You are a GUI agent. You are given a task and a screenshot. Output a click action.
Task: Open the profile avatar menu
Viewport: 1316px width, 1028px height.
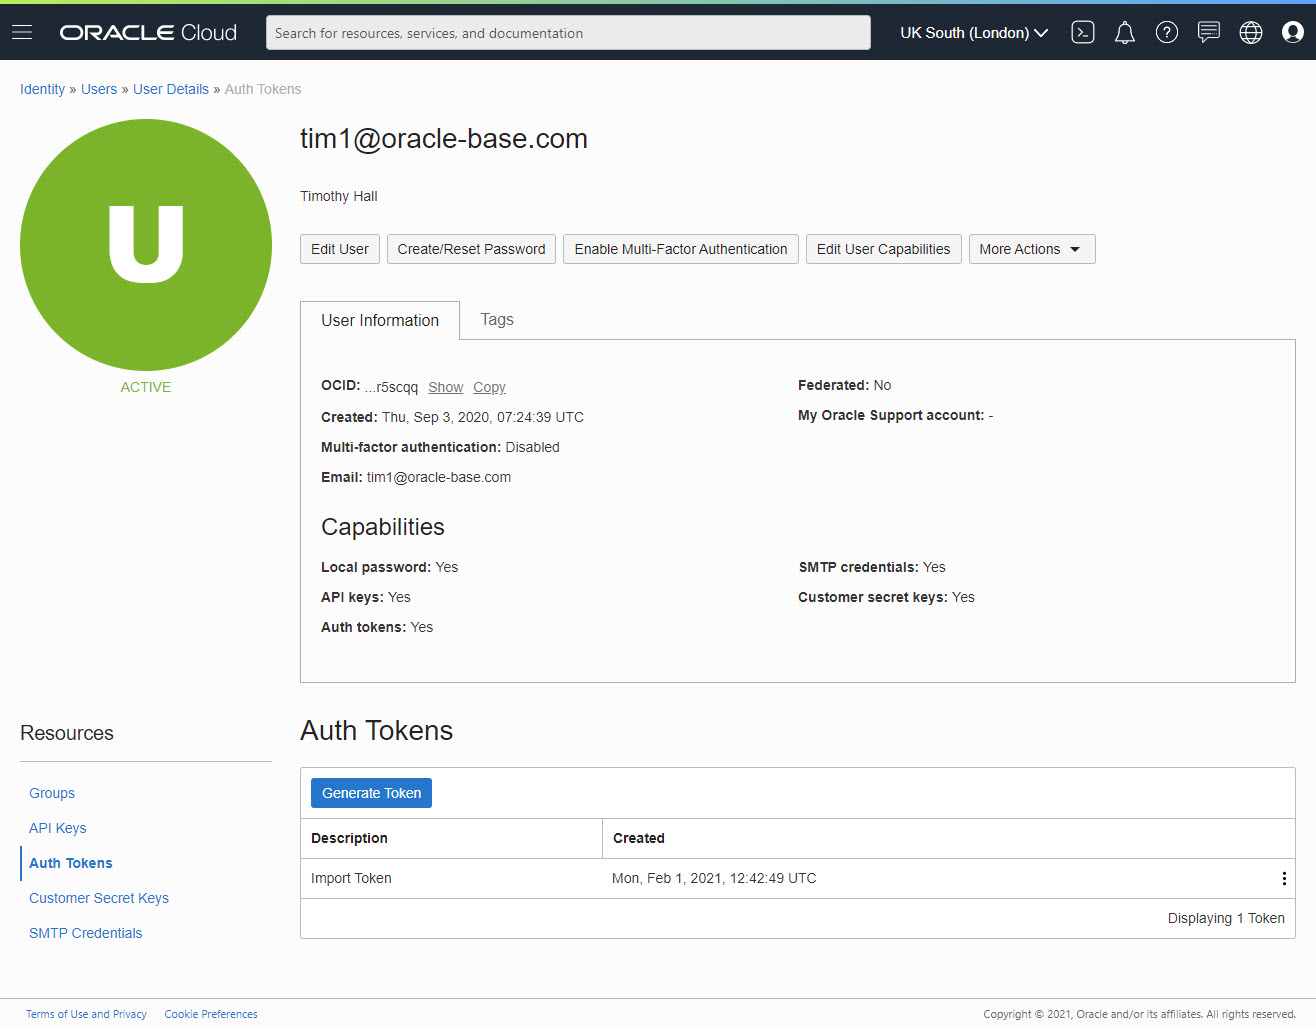point(1293,33)
